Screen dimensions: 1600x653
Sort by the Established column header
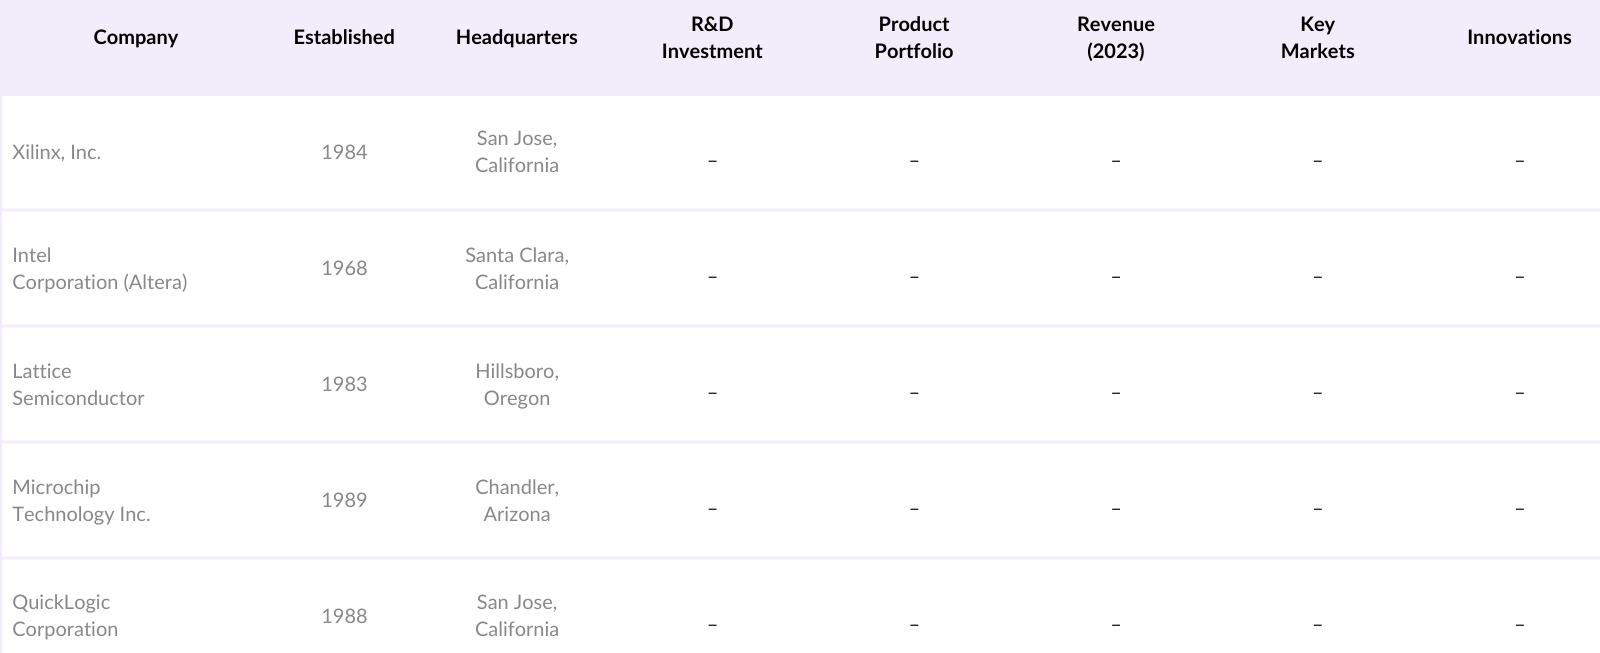[344, 37]
